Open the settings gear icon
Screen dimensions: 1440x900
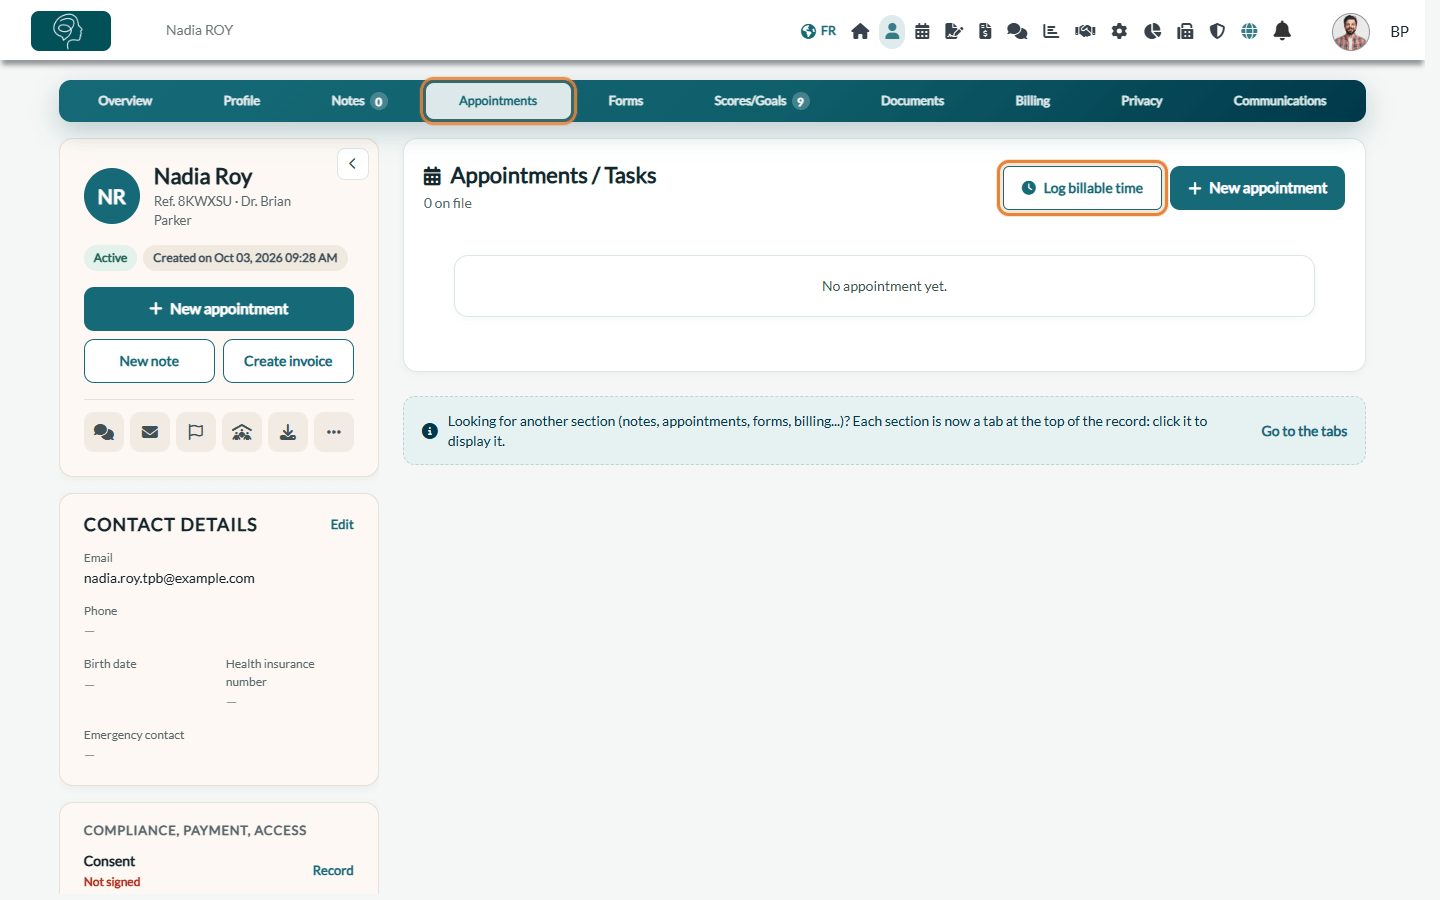click(x=1119, y=31)
